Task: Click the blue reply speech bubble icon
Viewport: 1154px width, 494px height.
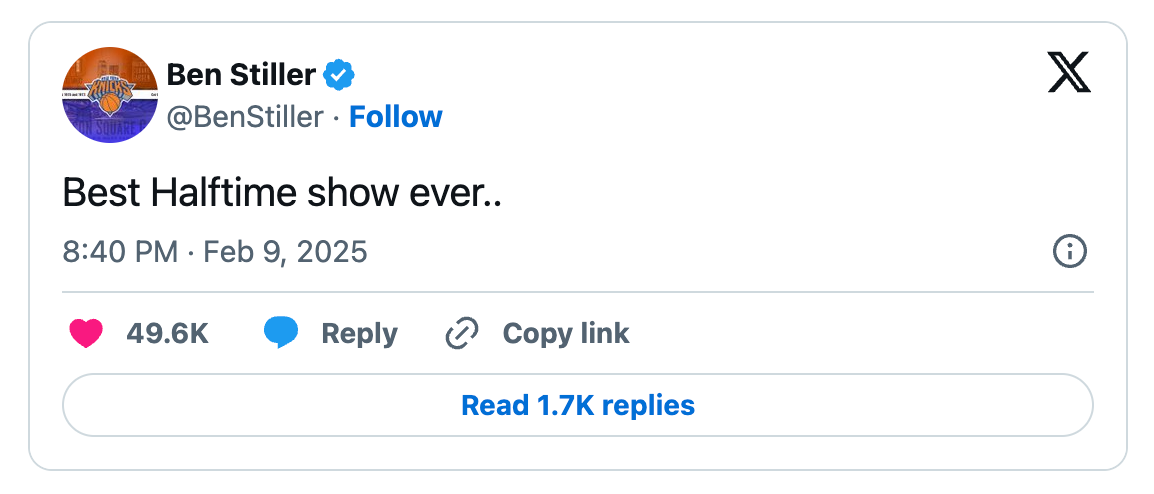Action: [281, 333]
